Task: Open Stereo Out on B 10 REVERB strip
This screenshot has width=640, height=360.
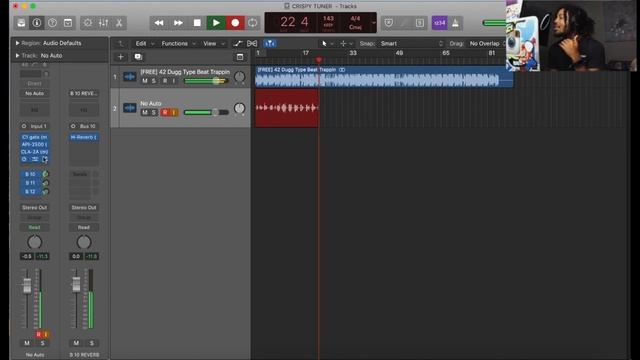Action: point(84,207)
